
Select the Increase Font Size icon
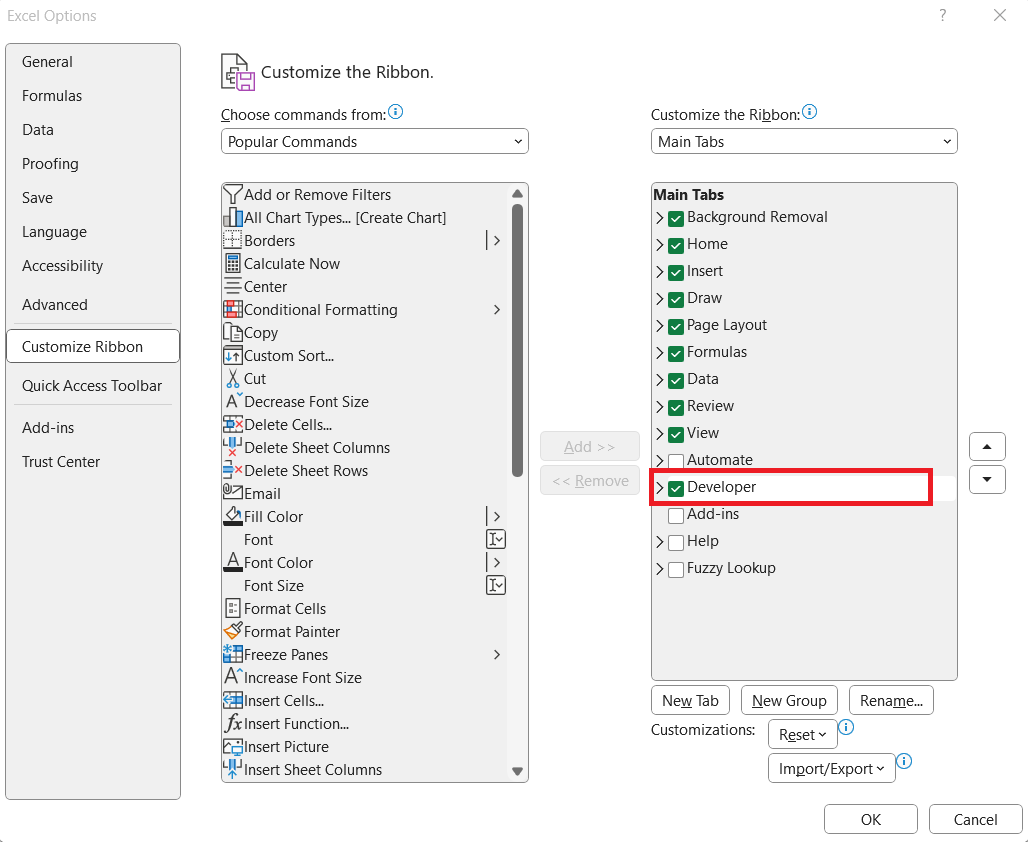[233, 676]
